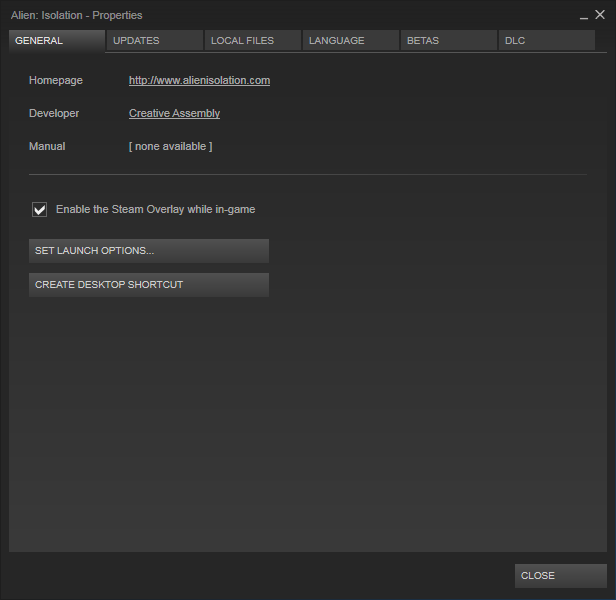Screen dimensions: 616x600
Task: Minimize the Properties window
Action: click(584, 16)
